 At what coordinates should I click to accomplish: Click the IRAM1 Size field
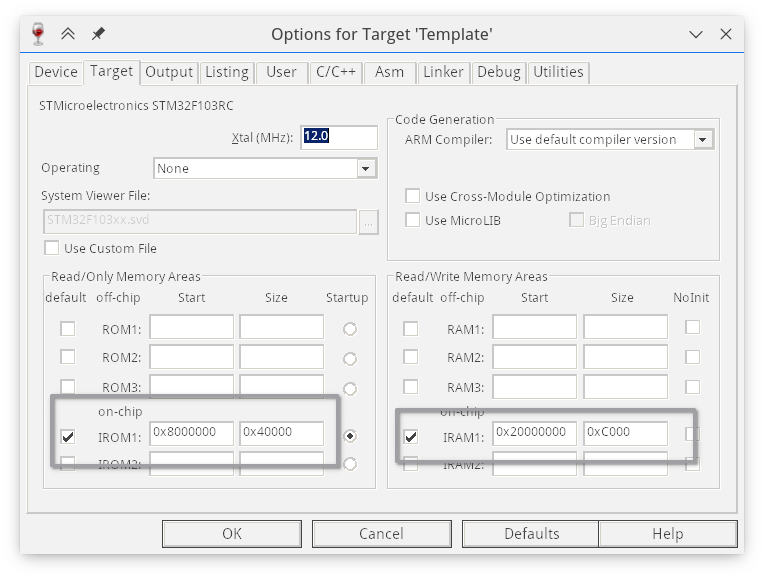(x=625, y=432)
